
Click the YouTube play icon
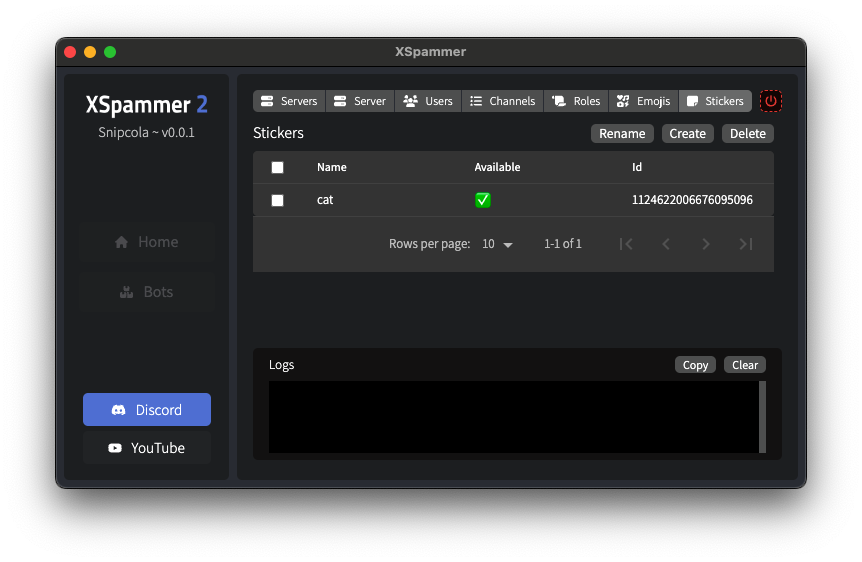click(x=115, y=448)
